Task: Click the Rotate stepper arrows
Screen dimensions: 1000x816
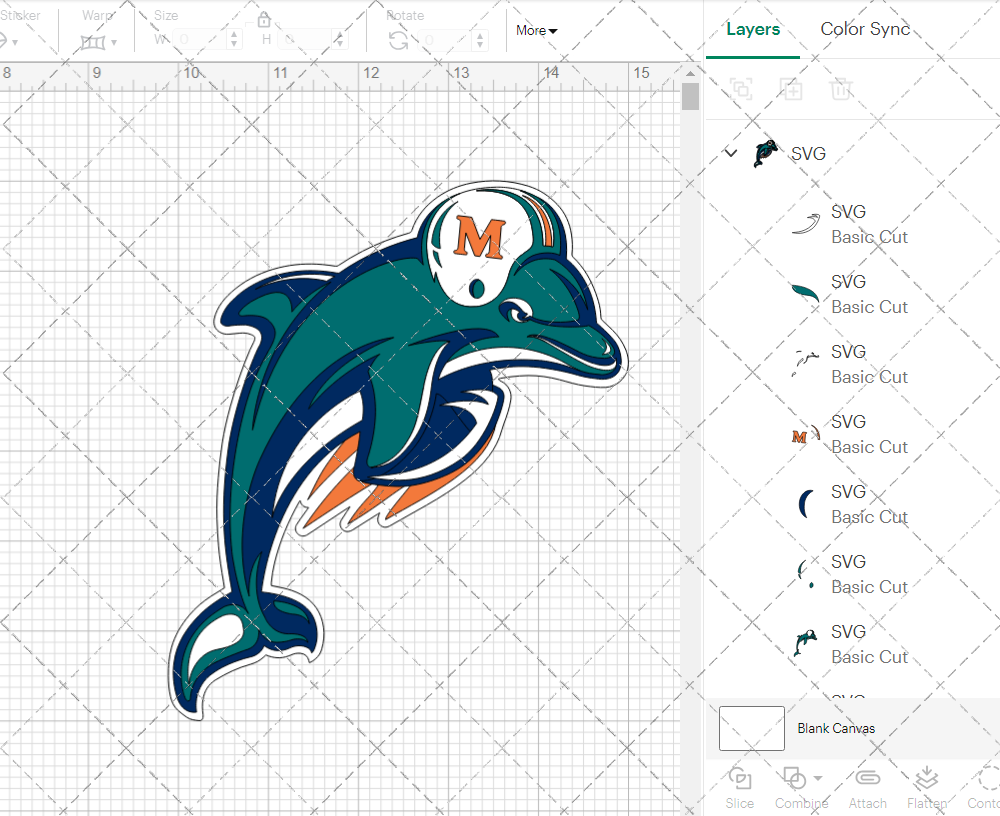Action: 480,40
